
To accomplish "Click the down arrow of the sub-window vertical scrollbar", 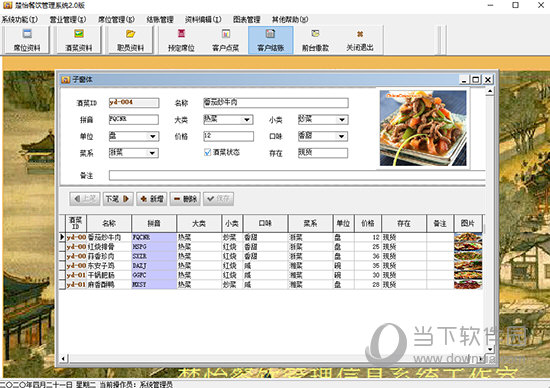I will 490,349.
